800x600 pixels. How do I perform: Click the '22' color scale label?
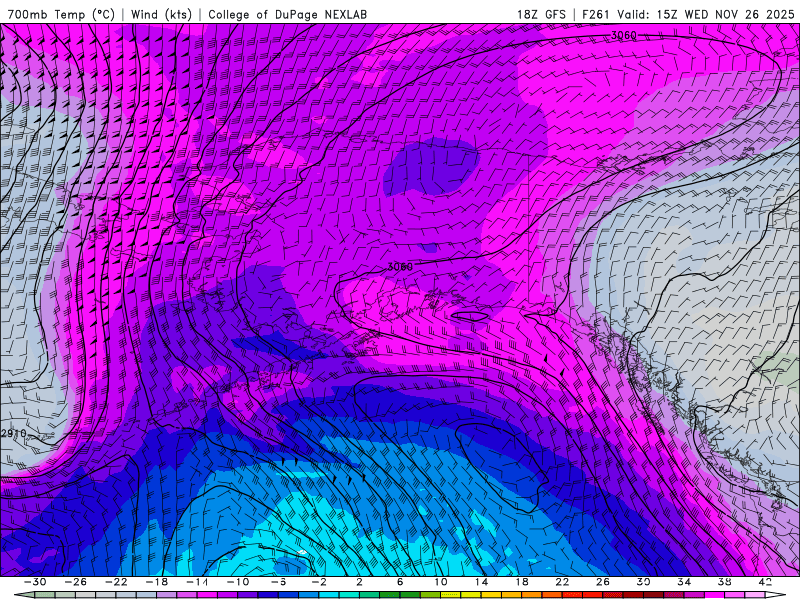click(x=562, y=582)
